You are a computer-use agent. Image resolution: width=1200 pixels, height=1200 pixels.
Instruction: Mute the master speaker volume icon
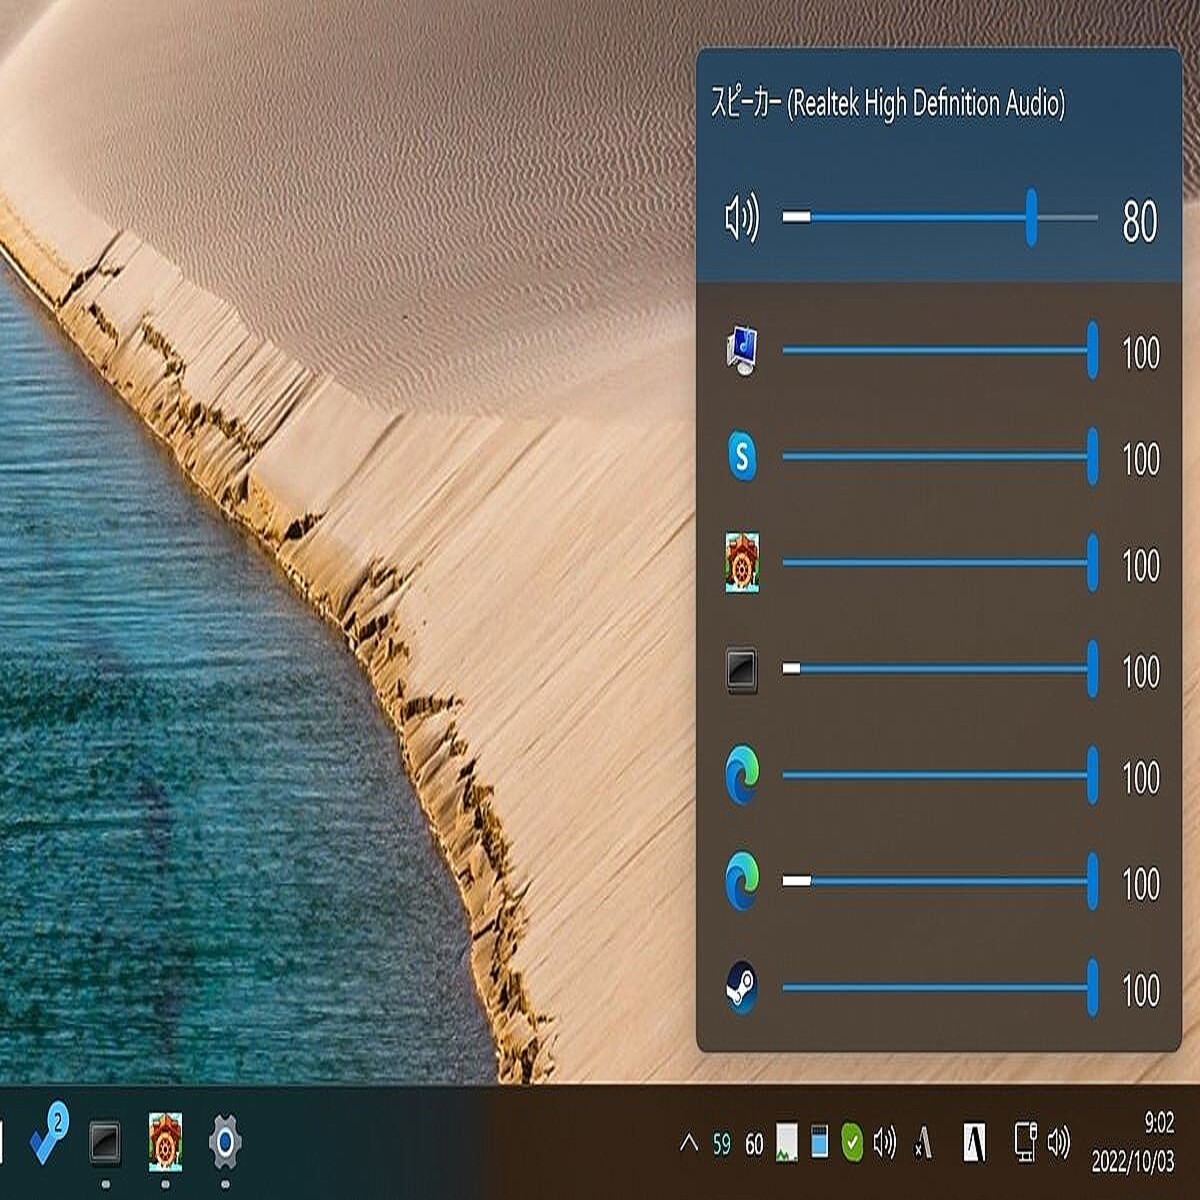741,218
